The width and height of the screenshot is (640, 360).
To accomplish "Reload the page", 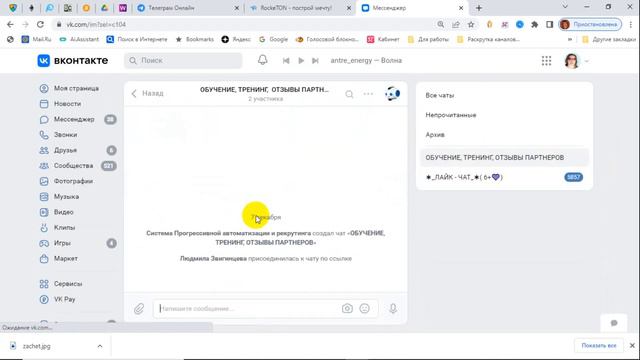I will click(x=40, y=24).
